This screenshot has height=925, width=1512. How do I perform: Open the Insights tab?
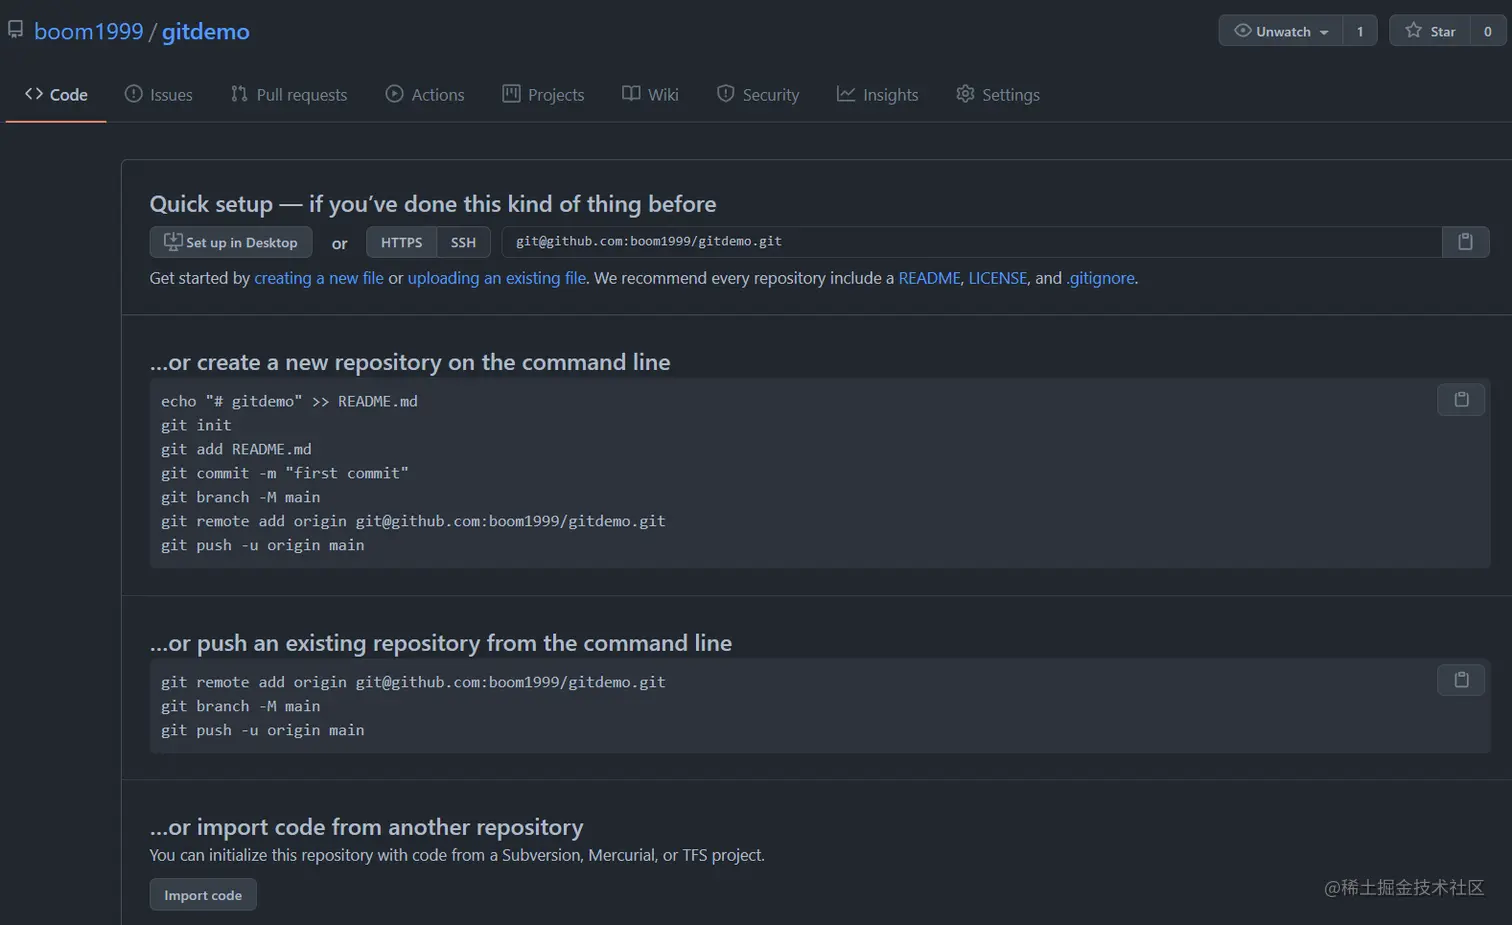pyautogui.click(x=878, y=94)
